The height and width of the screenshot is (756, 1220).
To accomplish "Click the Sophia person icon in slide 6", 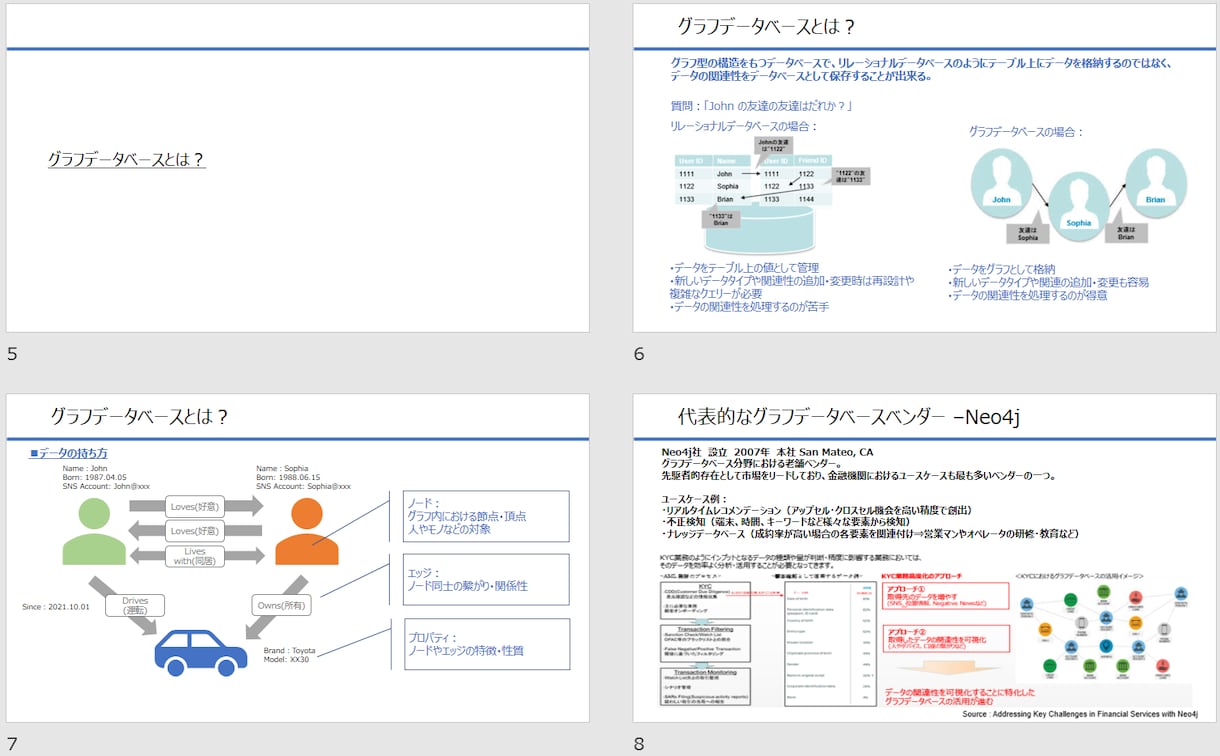I will (1078, 207).
